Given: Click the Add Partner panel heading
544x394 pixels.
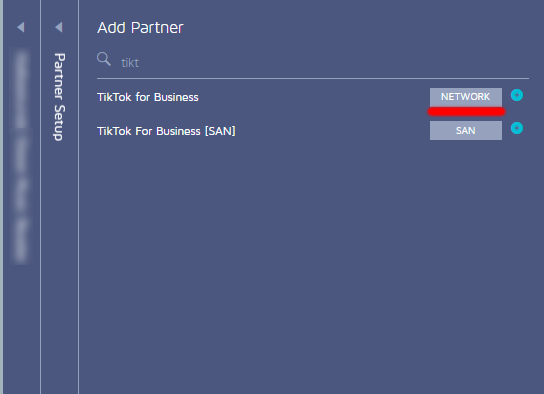Looking at the screenshot, I should (140, 28).
